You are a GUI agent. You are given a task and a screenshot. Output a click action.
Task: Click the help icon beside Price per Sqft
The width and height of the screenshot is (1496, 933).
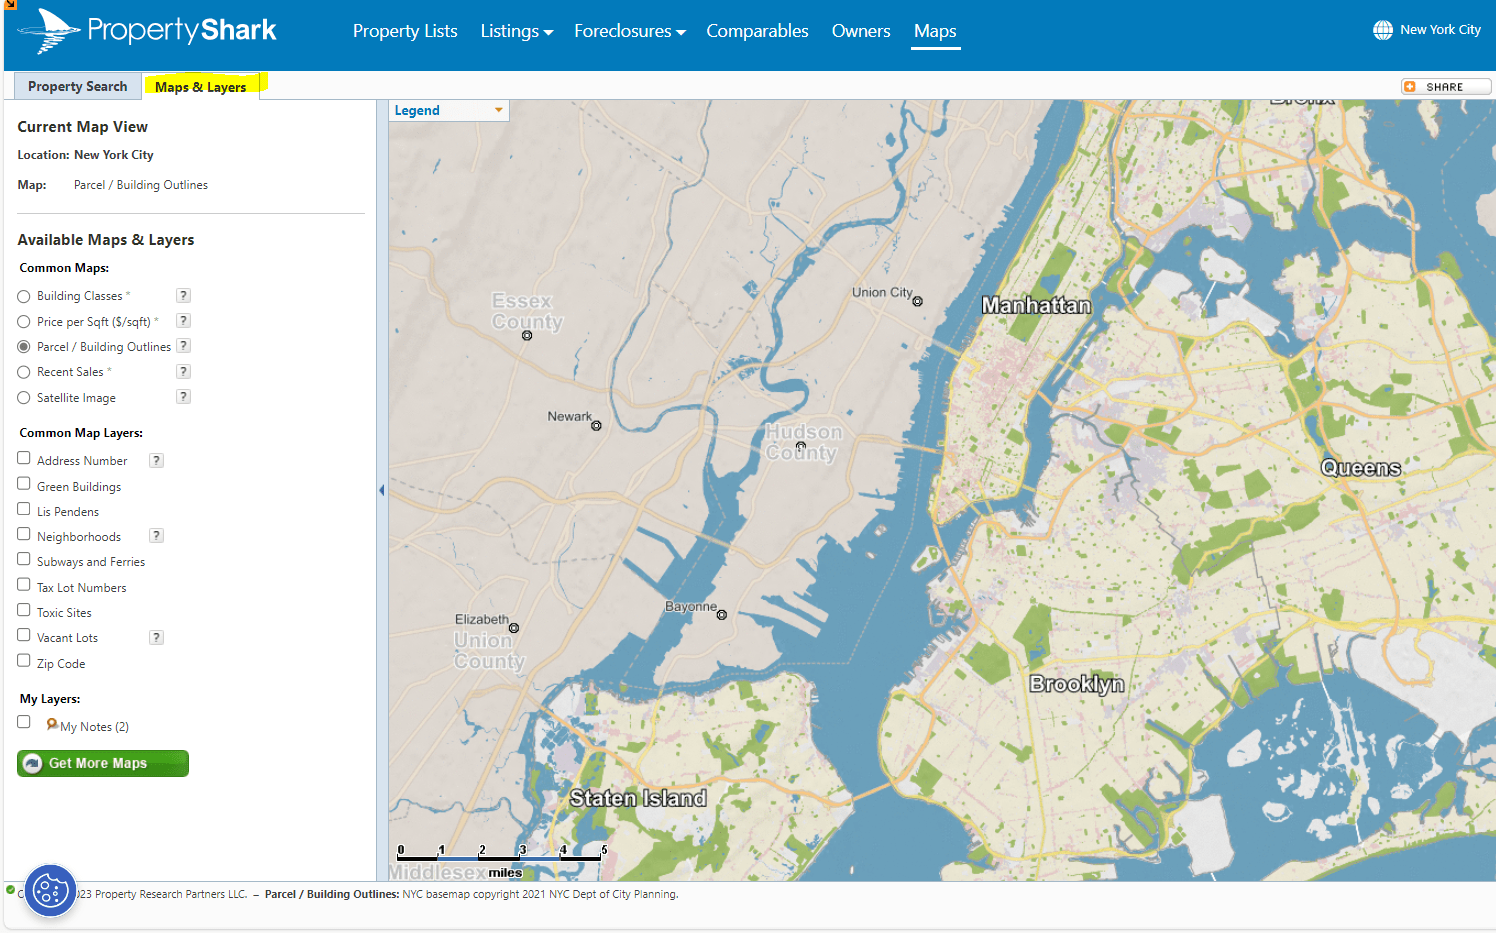[x=183, y=320]
